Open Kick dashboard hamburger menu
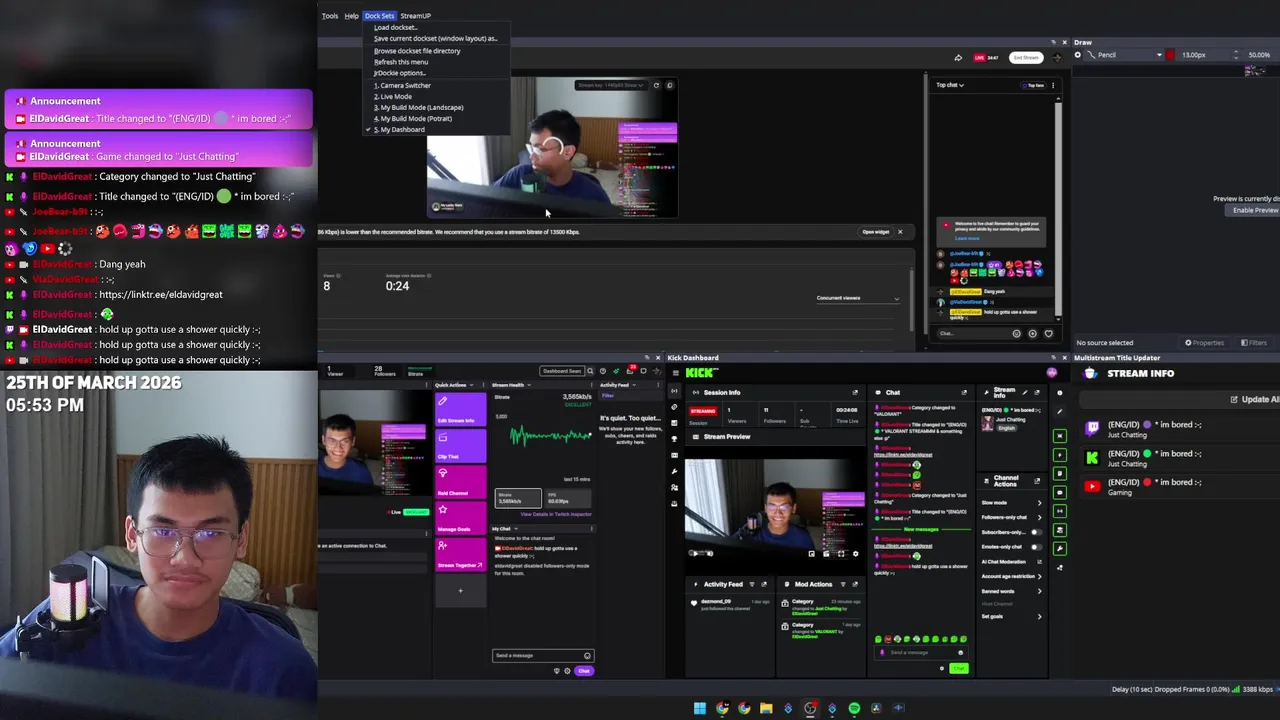 (676, 373)
